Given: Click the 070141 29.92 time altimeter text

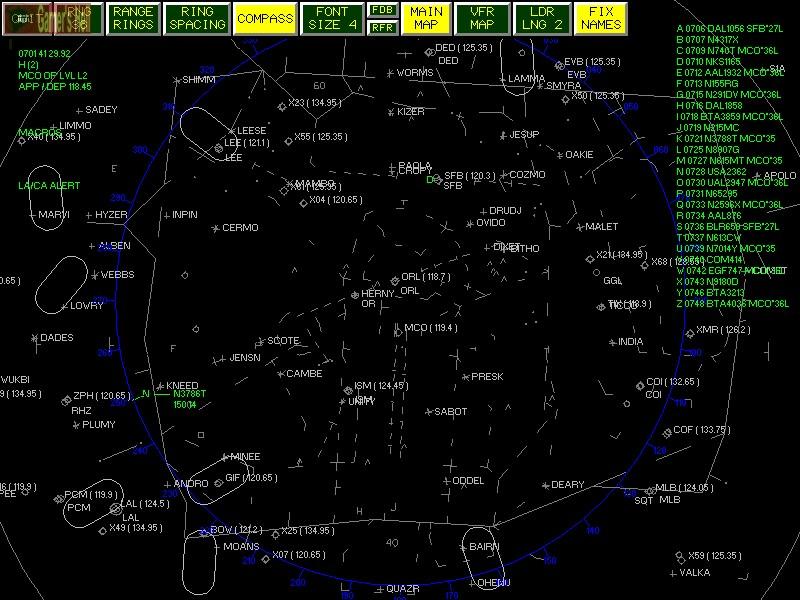Looking at the screenshot, I should 44,54.
